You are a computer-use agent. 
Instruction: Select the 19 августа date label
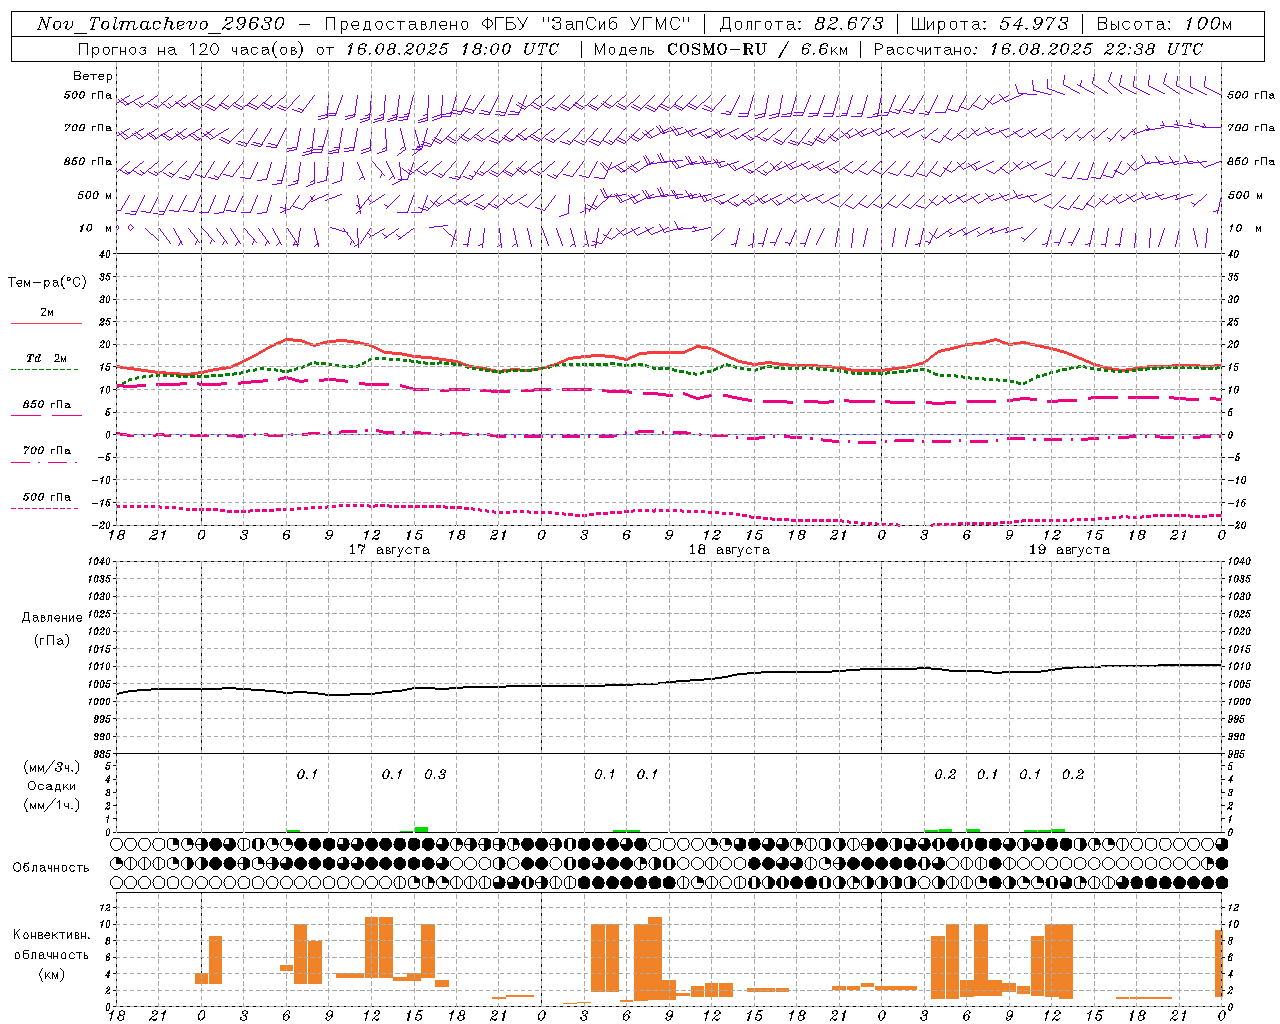[1069, 550]
